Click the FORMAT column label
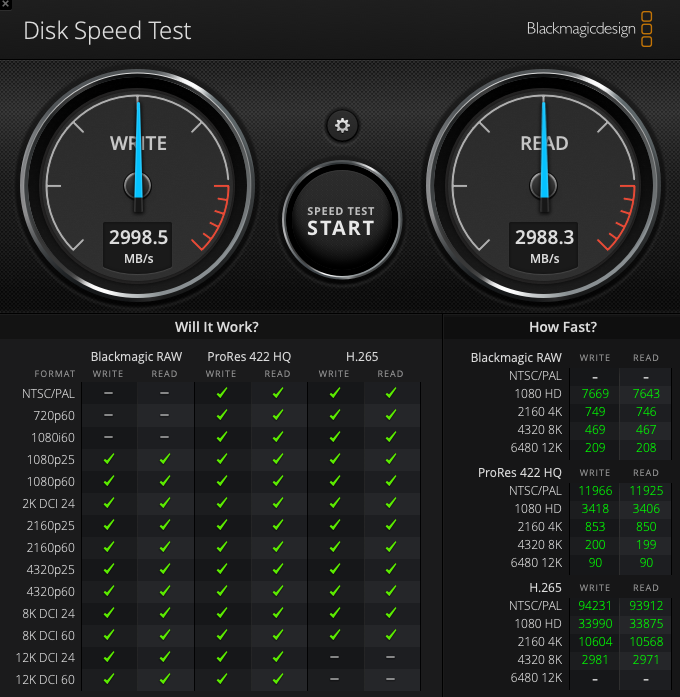The image size is (680, 697). (55, 374)
